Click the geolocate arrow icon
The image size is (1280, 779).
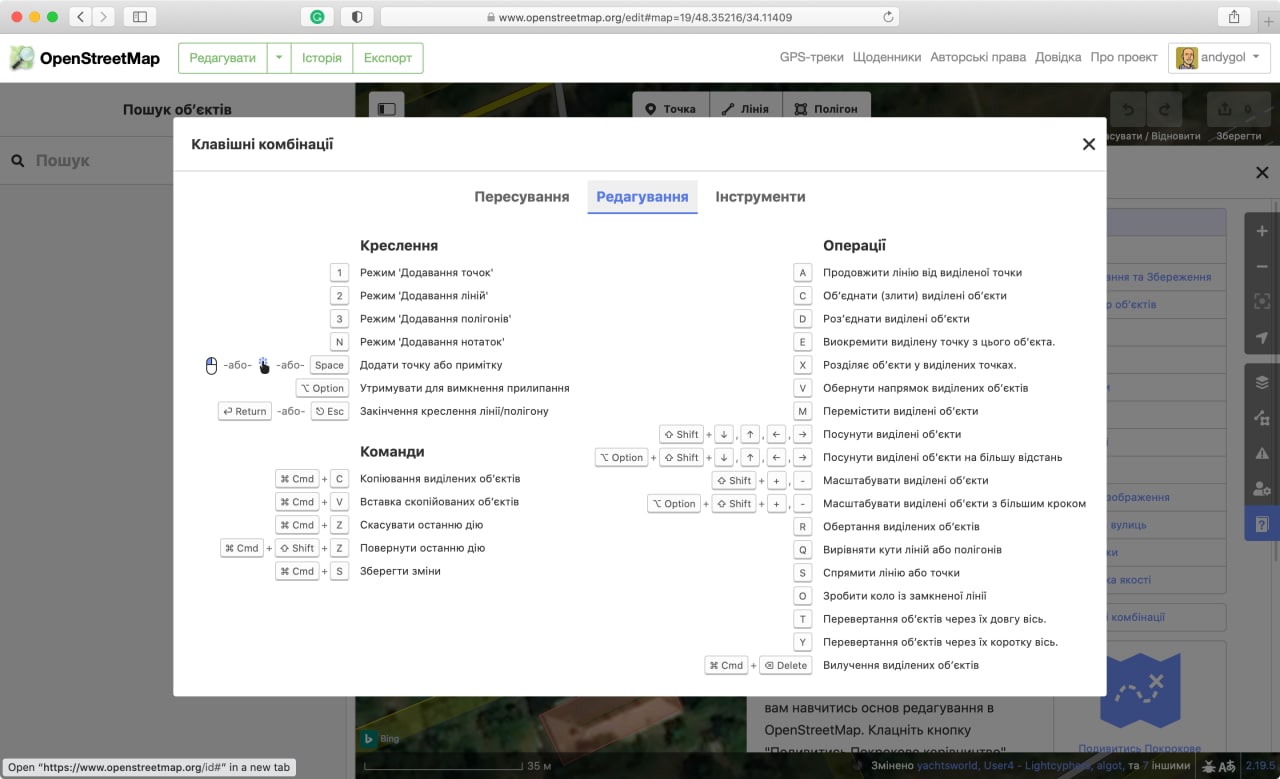click(x=1262, y=337)
